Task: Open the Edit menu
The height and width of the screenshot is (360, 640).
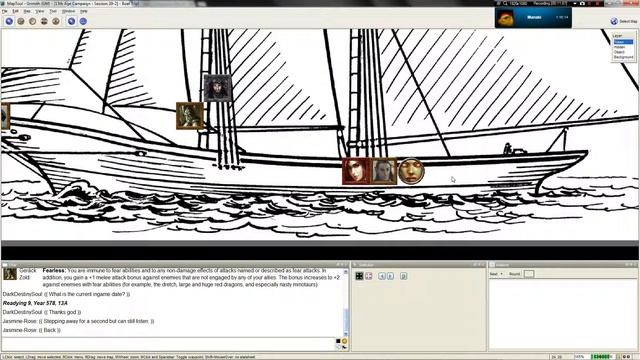Action: point(16,11)
